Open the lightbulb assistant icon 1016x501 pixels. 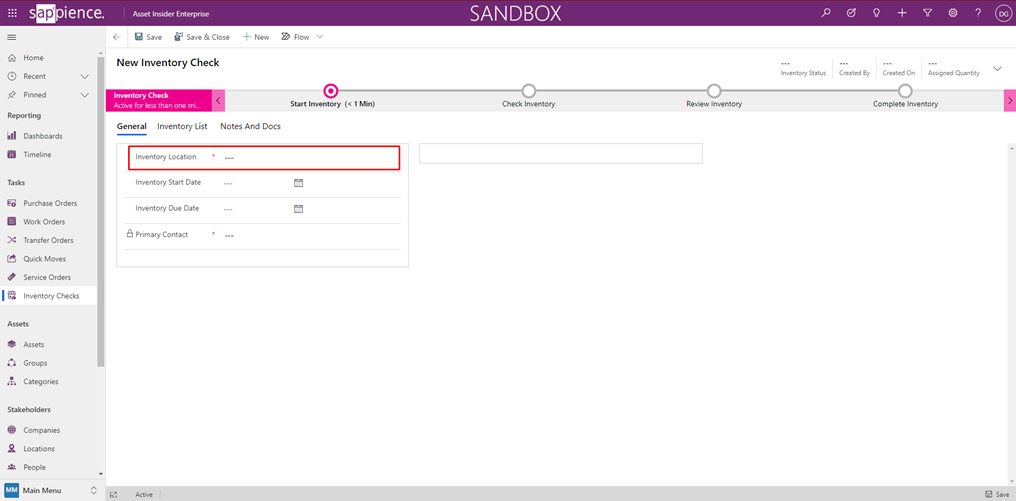click(876, 13)
